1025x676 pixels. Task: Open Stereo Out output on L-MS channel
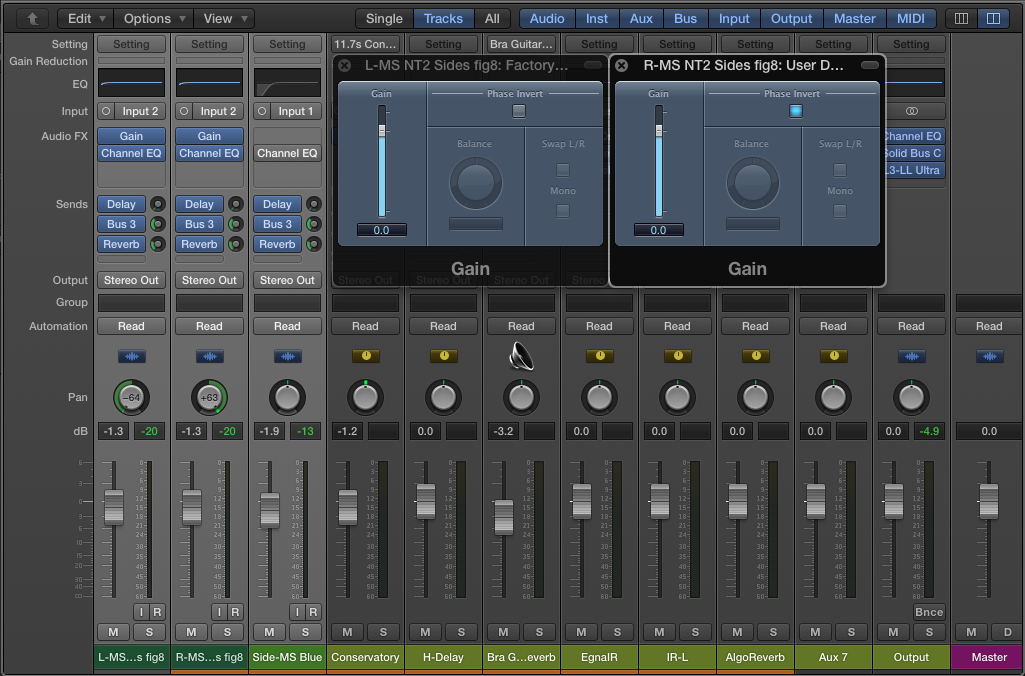coord(131,280)
